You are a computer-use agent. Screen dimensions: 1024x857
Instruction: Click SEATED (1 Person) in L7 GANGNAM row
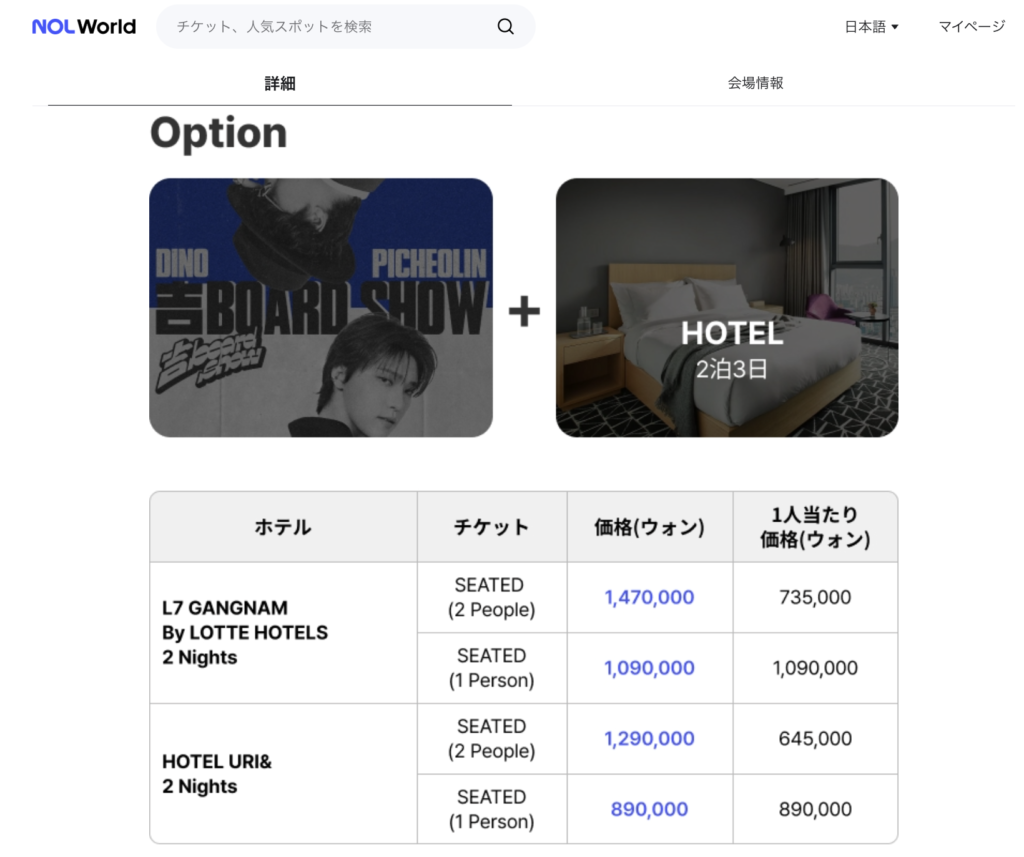point(492,668)
